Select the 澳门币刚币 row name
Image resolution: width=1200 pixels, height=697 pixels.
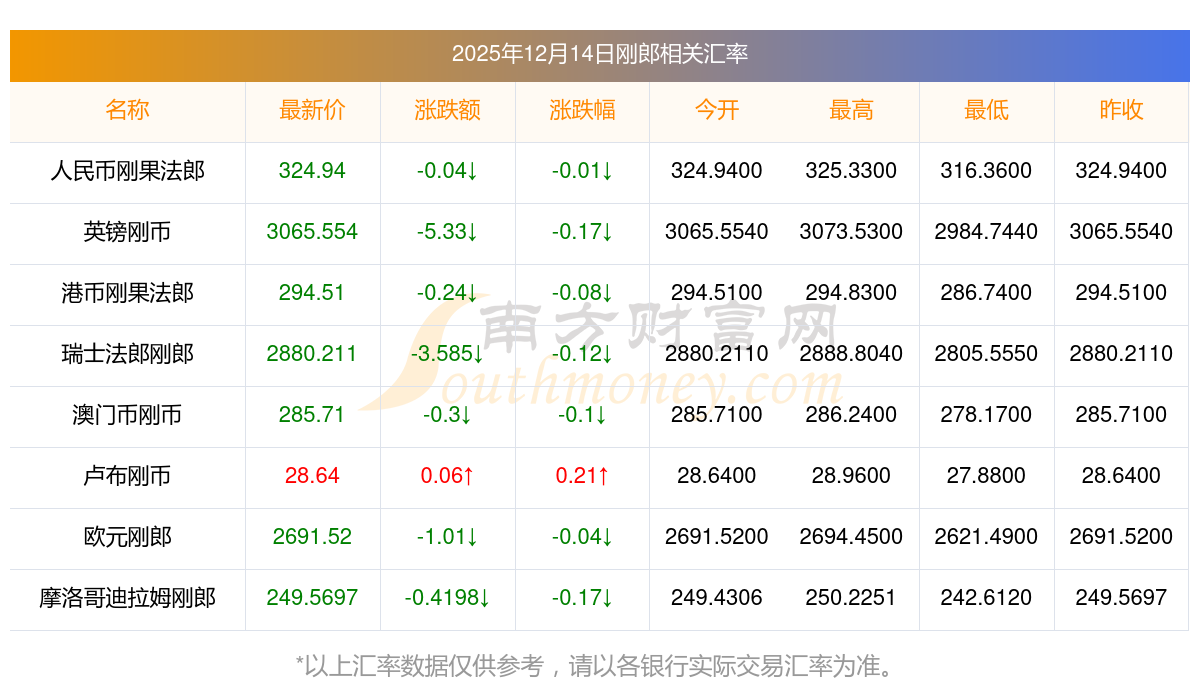(x=128, y=415)
